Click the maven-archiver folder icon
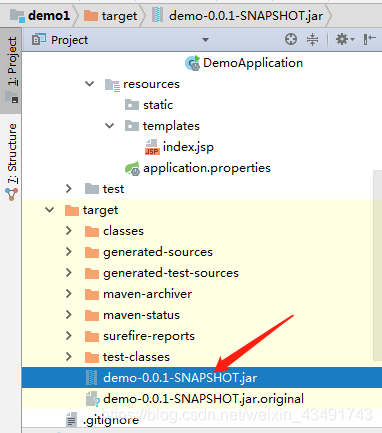The height and width of the screenshot is (433, 382). pos(92,294)
